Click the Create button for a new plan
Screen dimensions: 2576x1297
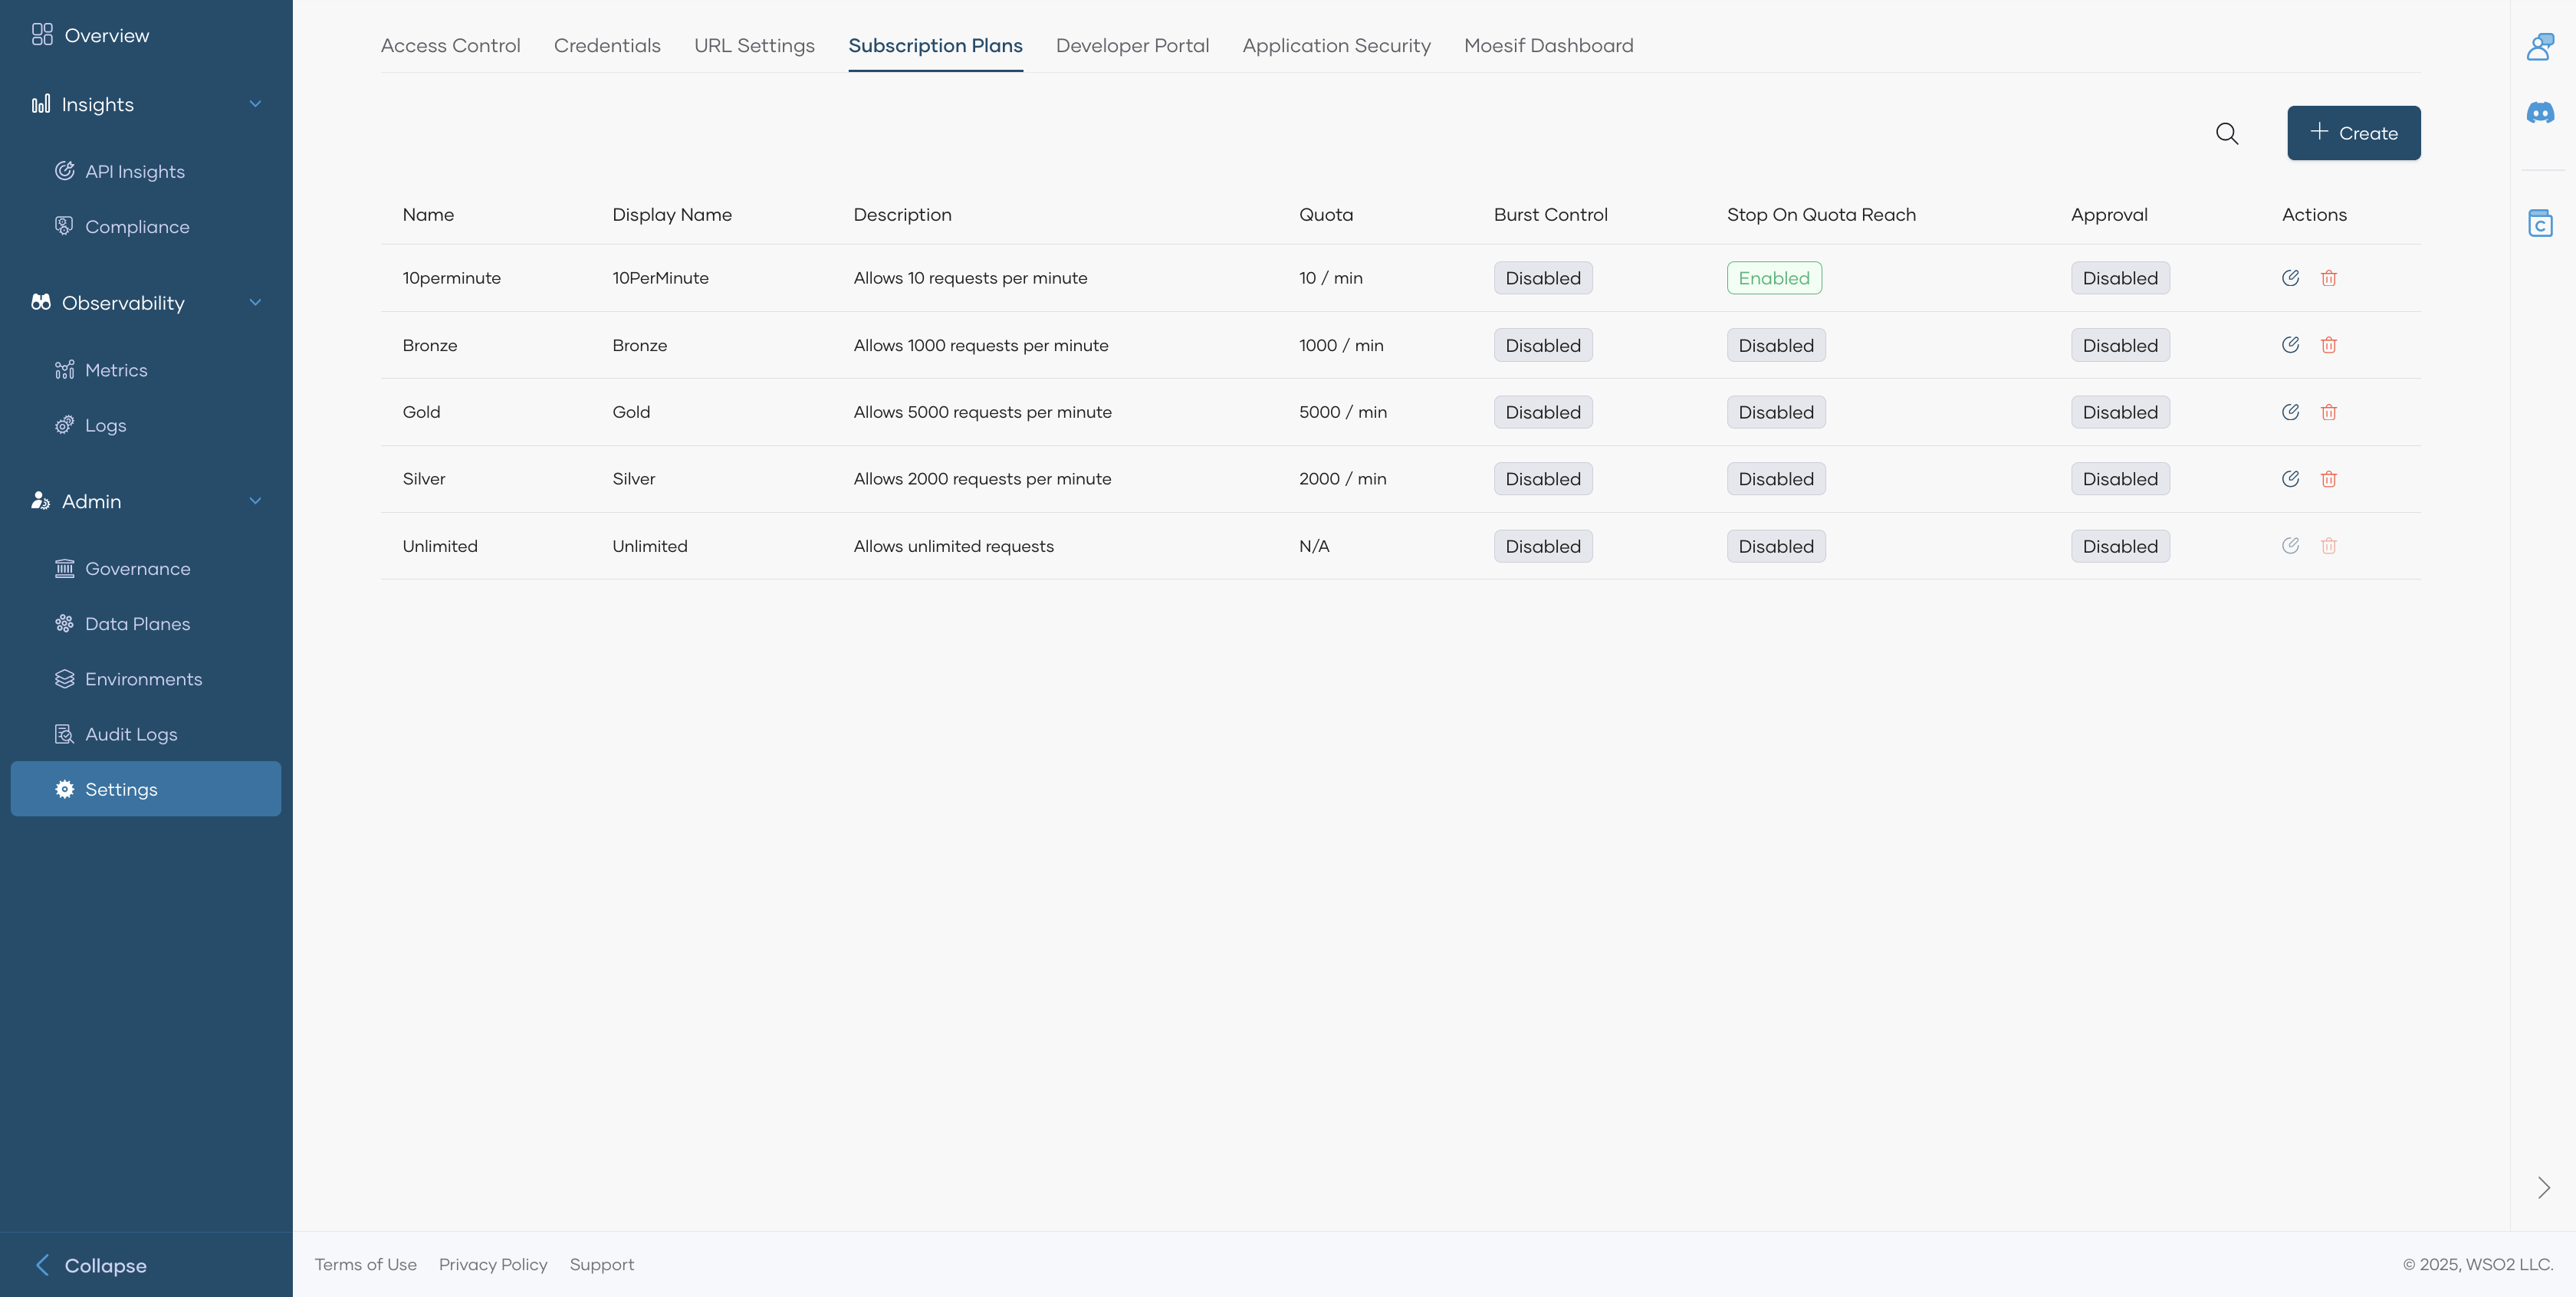click(x=2353, y=133)
